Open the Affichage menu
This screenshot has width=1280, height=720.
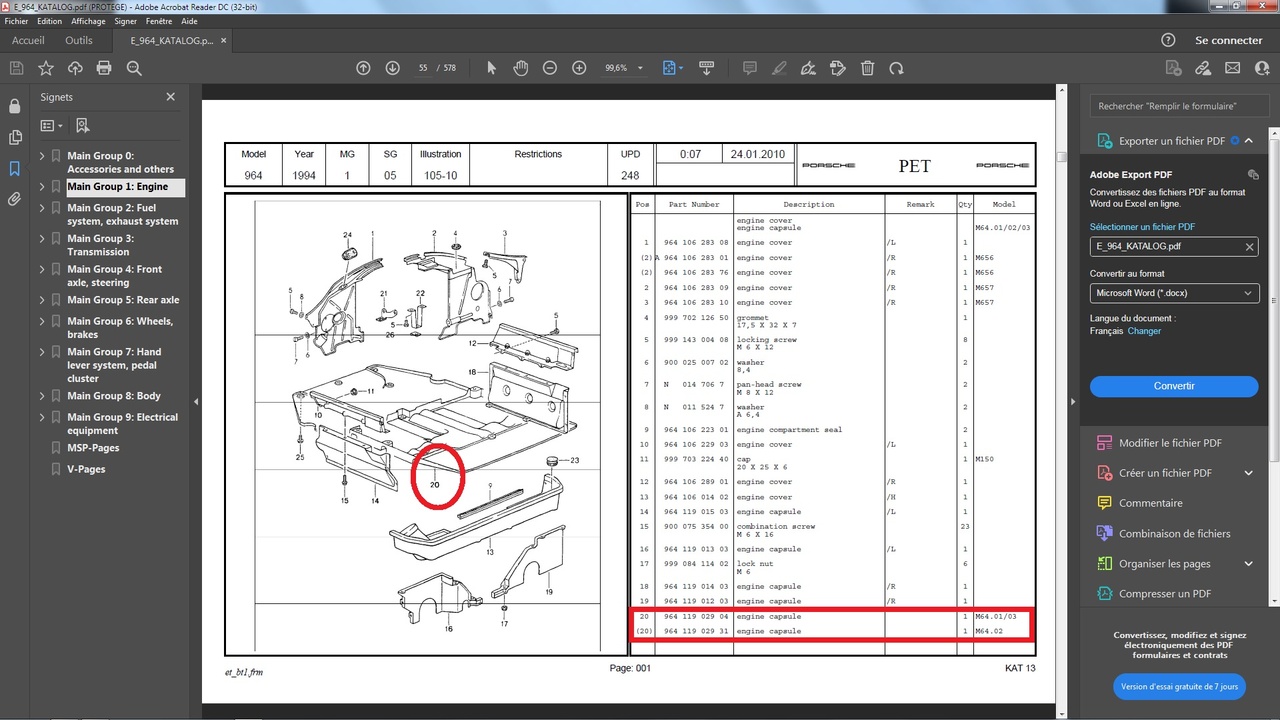(88, 21)
